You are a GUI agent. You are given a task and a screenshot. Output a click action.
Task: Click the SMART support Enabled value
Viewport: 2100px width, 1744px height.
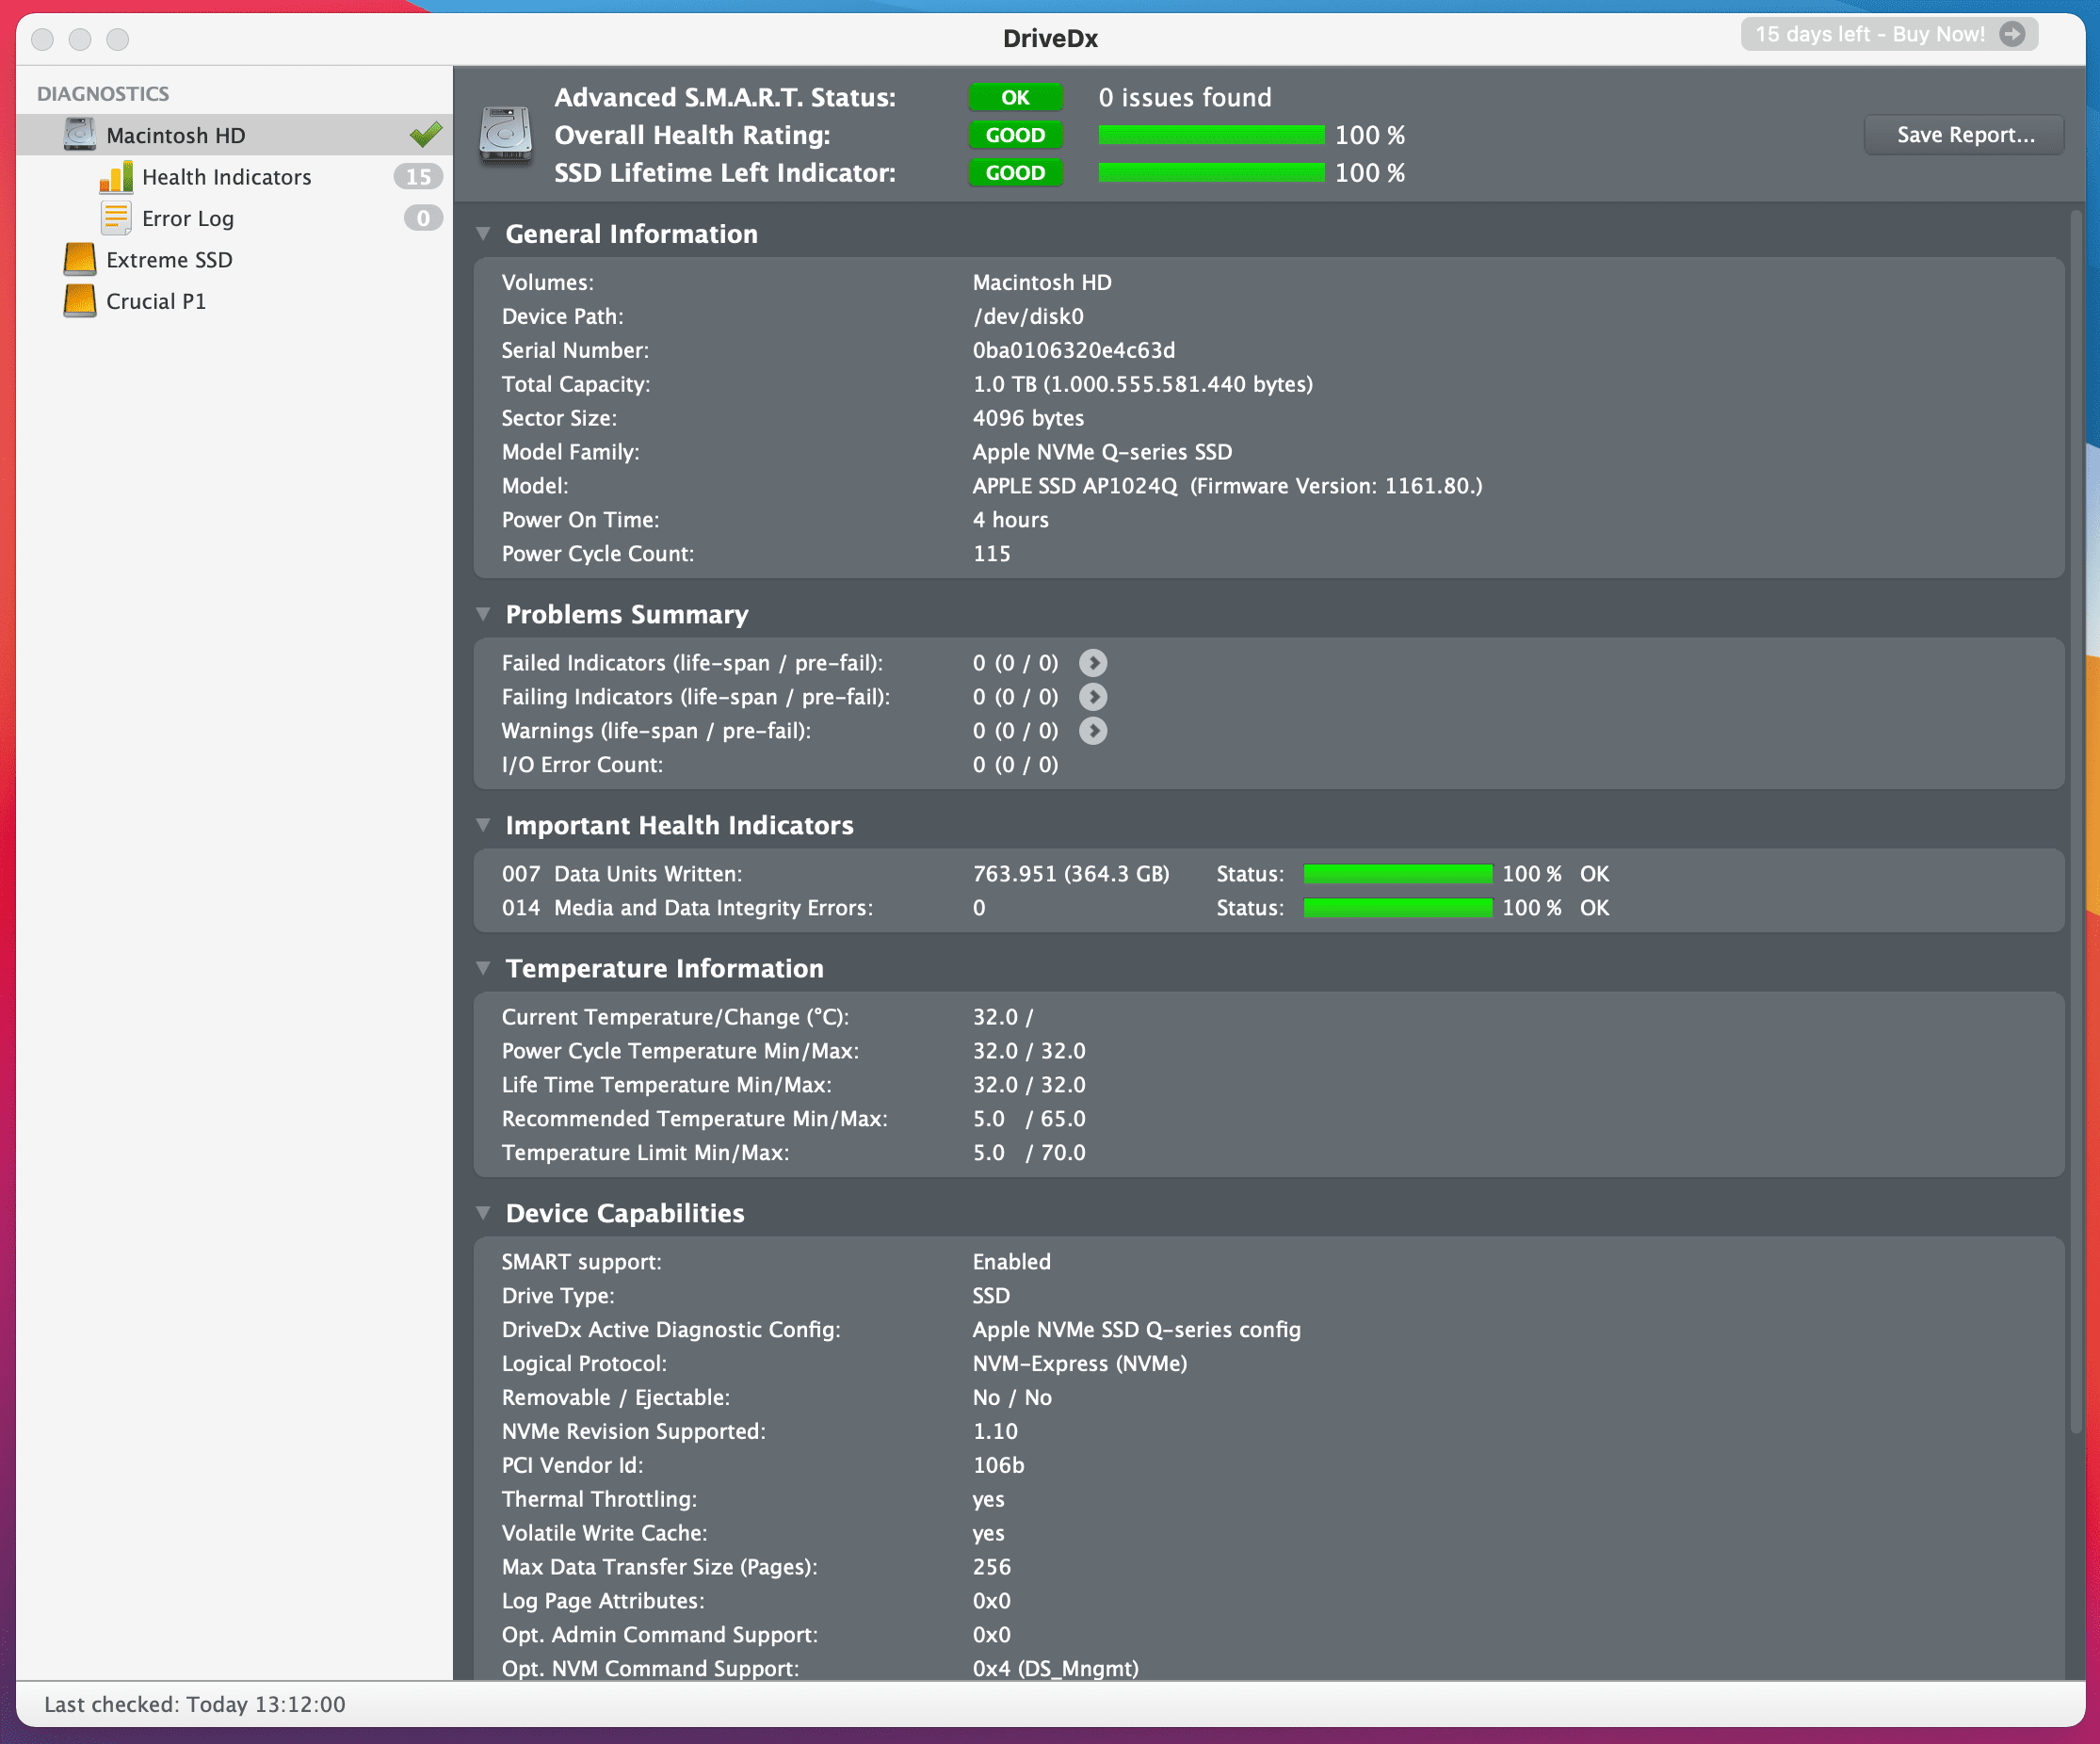click(x=1011, y=1262)
